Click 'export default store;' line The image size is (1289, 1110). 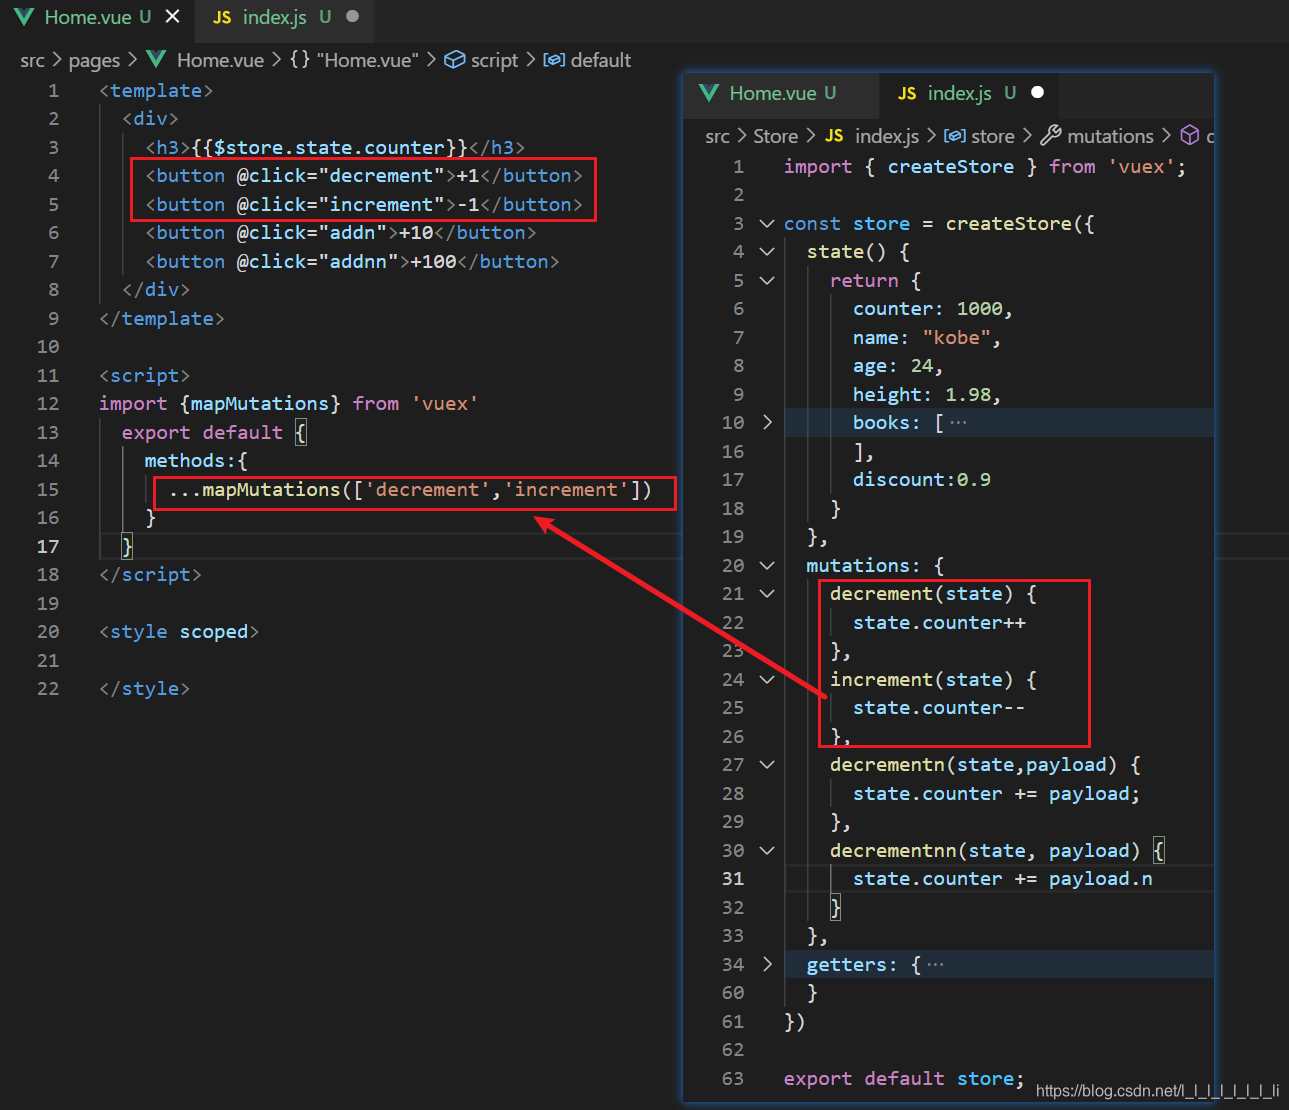pos(904,1079)
